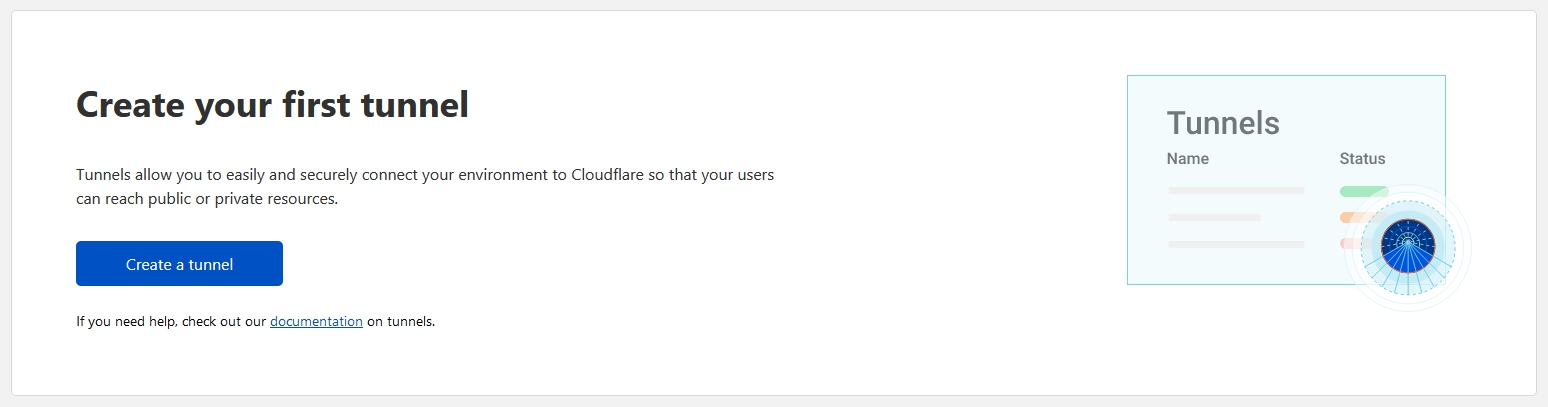Click "can reach public or private resources" line

[207, 199]
